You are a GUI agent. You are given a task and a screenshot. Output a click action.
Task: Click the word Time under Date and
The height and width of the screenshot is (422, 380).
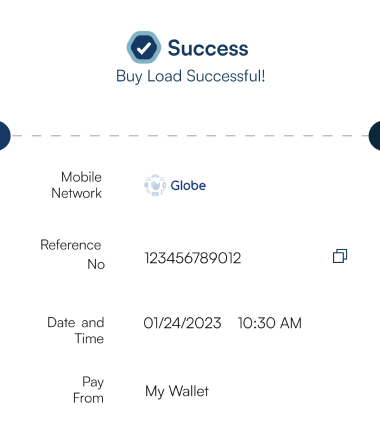point(89,339)
